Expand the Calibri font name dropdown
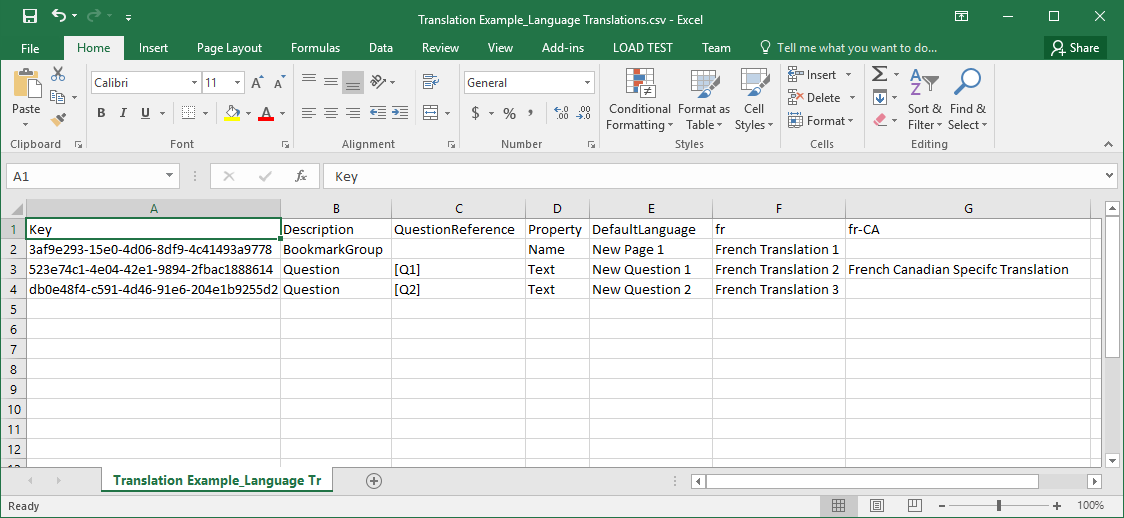Viewport: 1124px width, 518px height. [194, 83]
